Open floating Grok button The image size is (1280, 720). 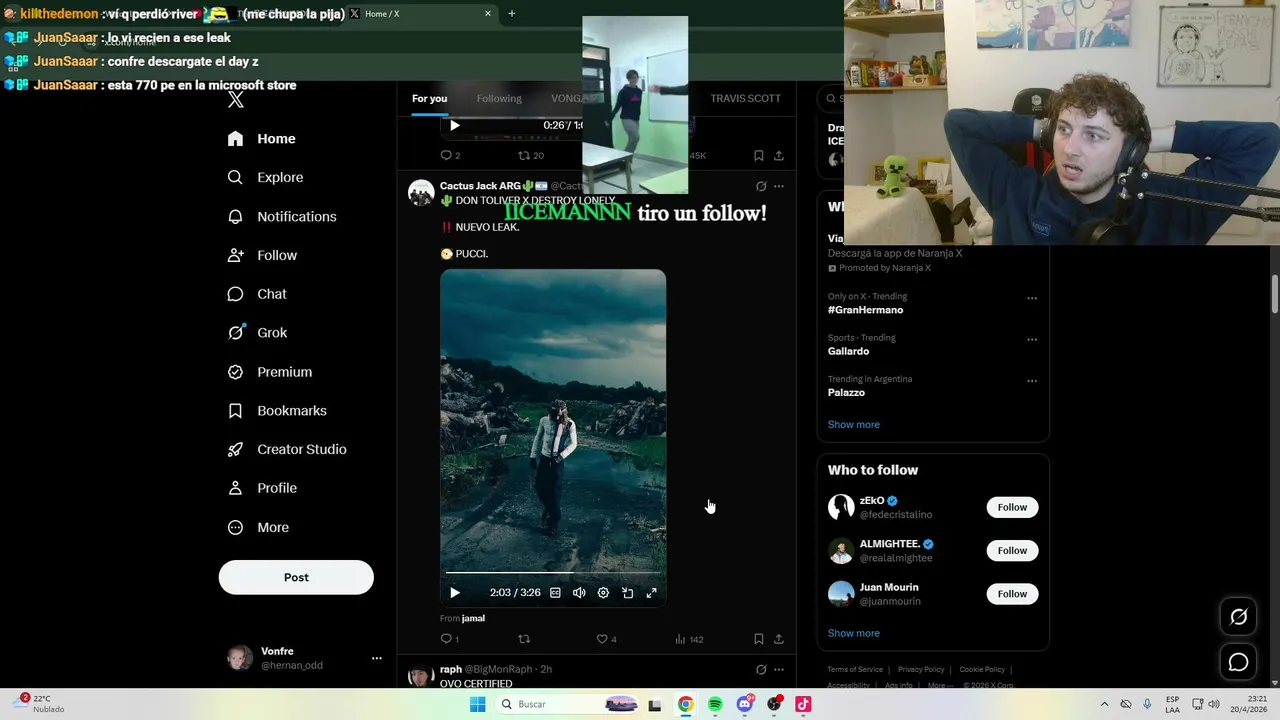tap(1238, 617)
